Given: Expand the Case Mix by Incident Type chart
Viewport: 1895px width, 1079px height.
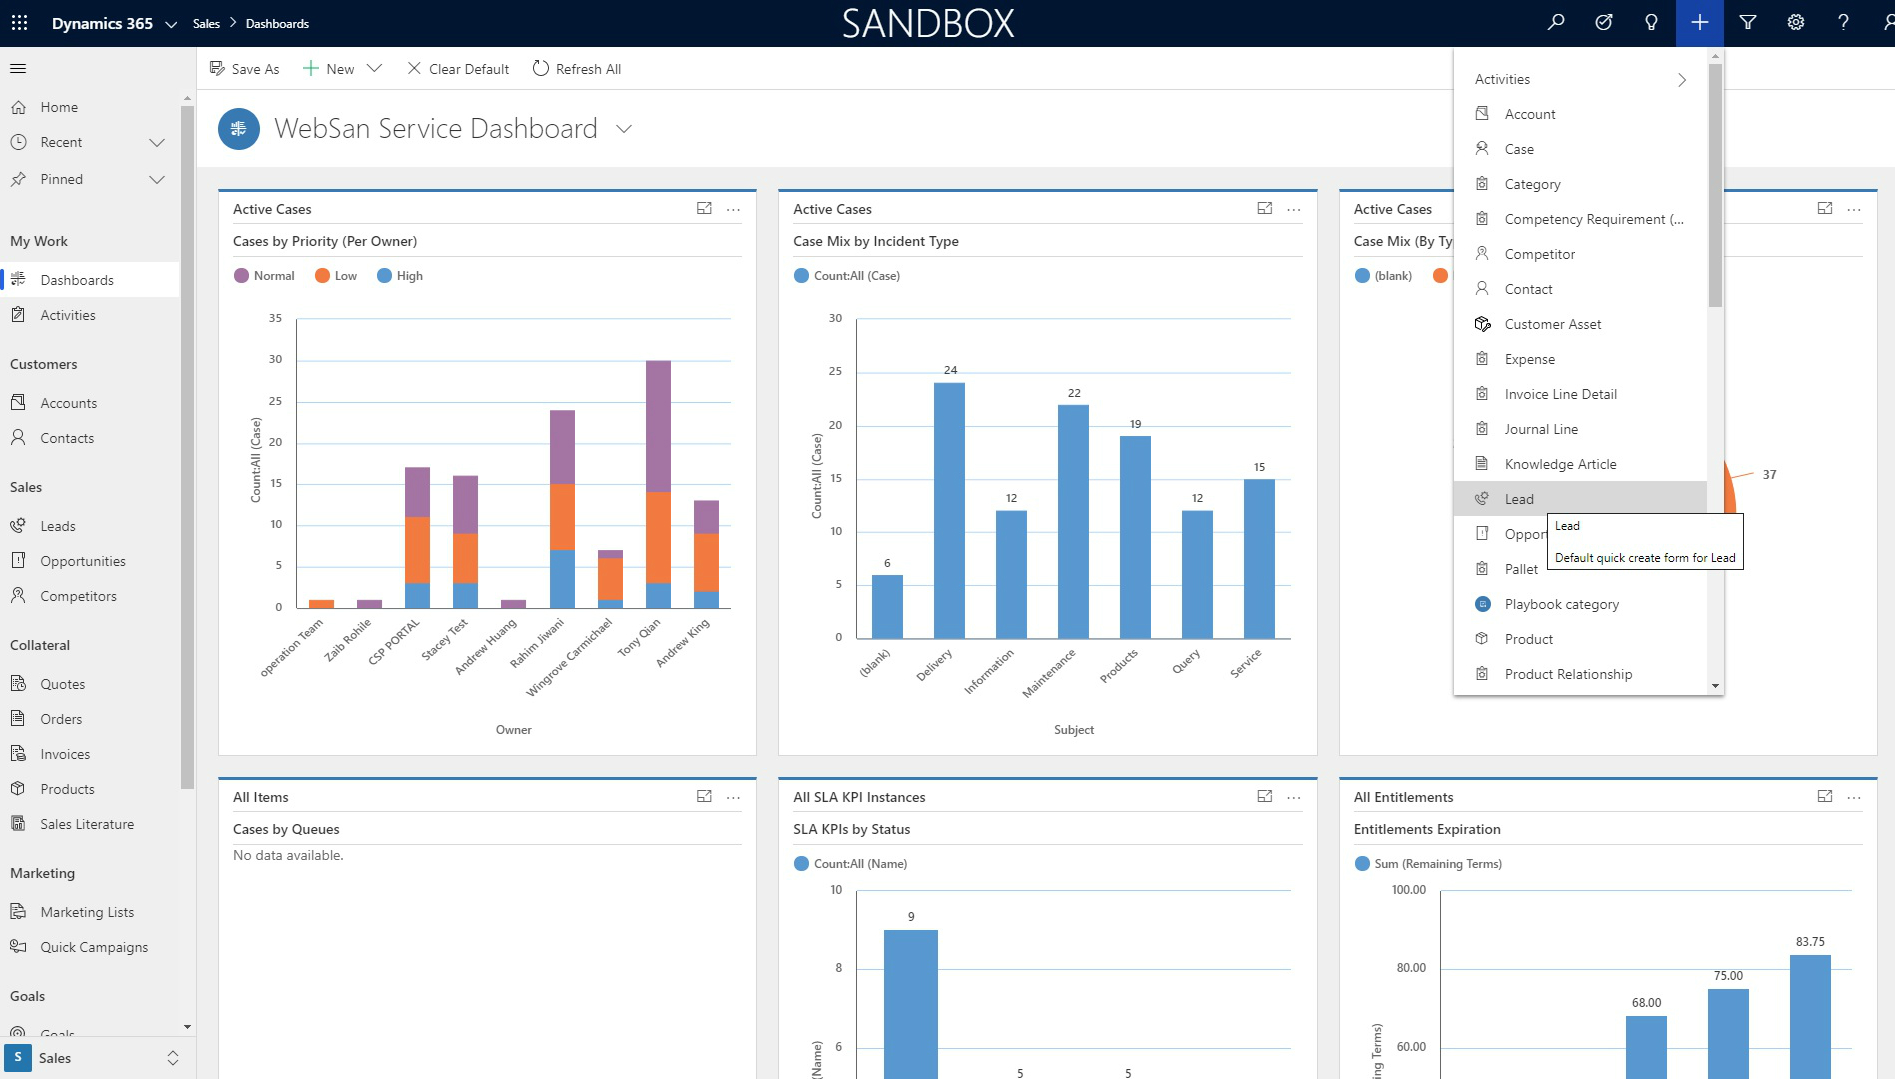Looking at the screenshot, I should point(1264,208).
